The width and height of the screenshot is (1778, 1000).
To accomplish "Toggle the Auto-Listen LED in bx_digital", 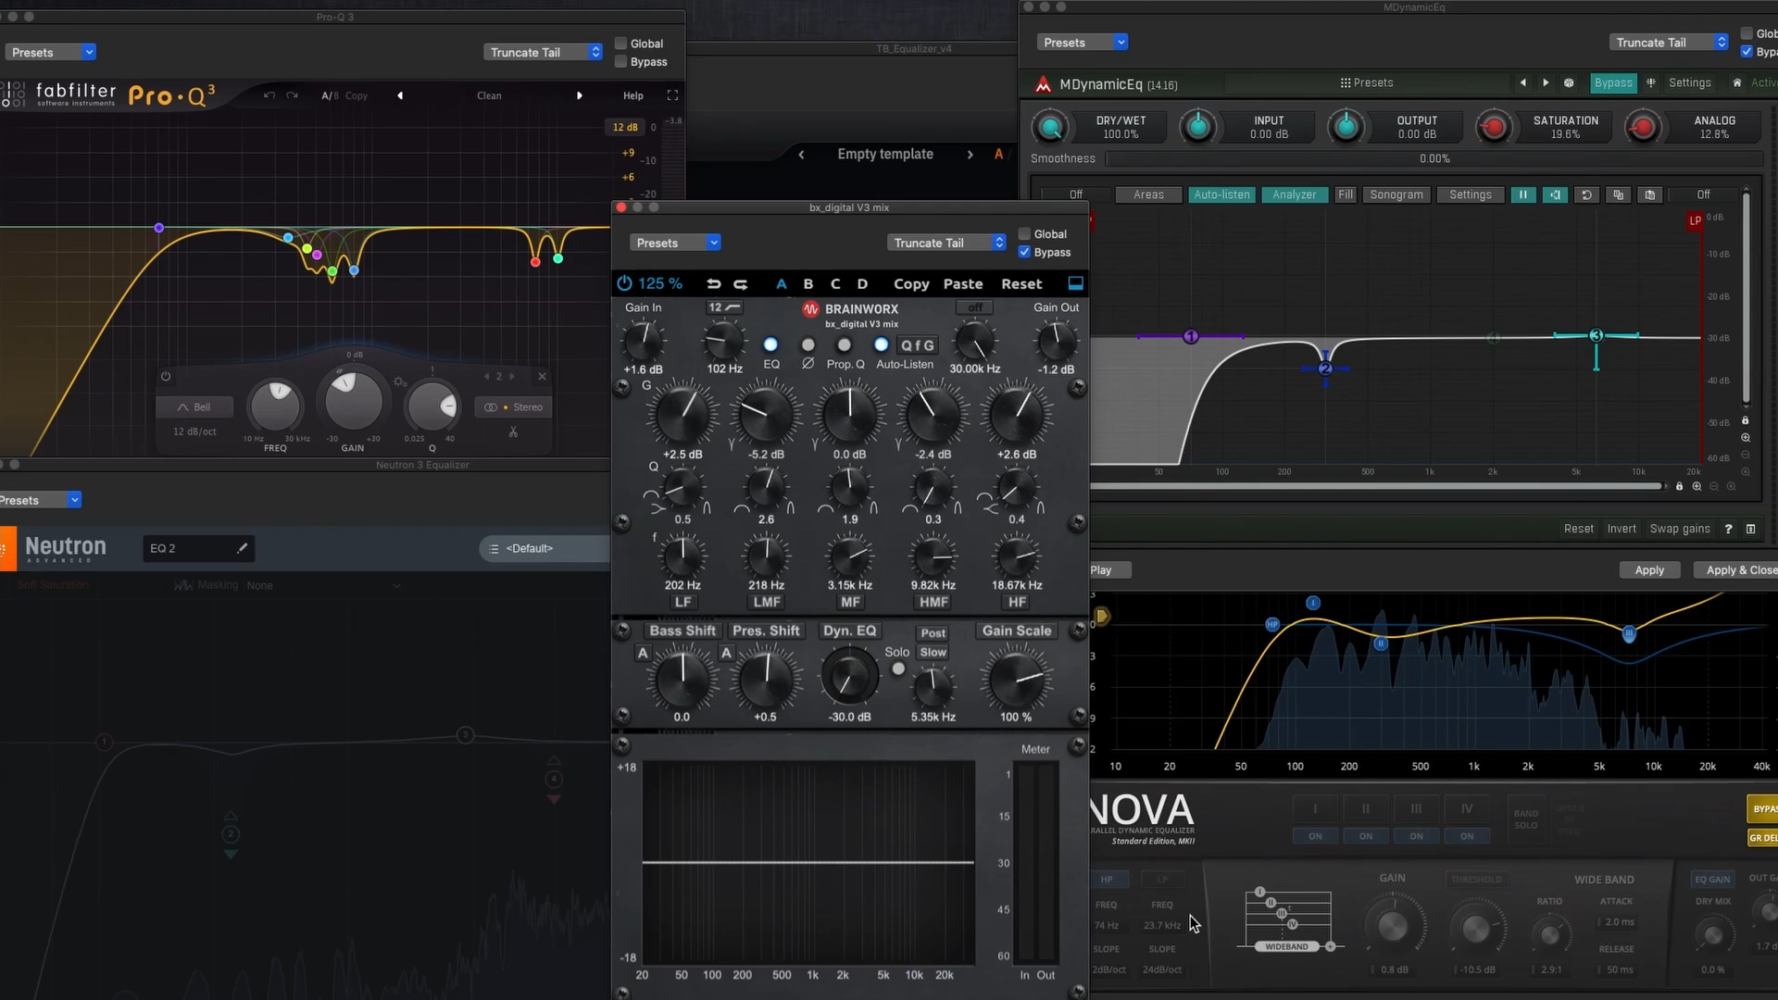I will click(x=881, y=345).
